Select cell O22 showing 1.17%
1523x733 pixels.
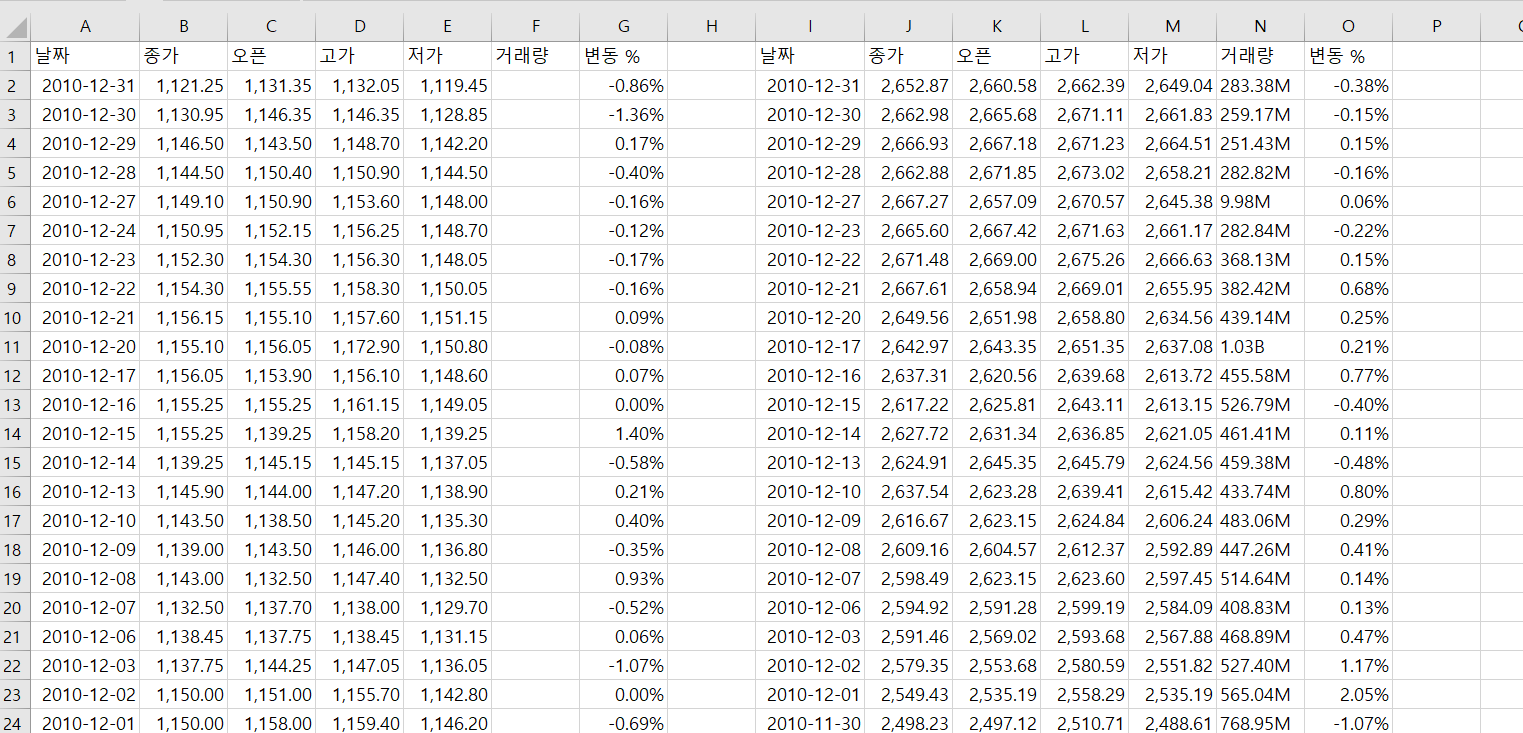tap(1348, 665)
